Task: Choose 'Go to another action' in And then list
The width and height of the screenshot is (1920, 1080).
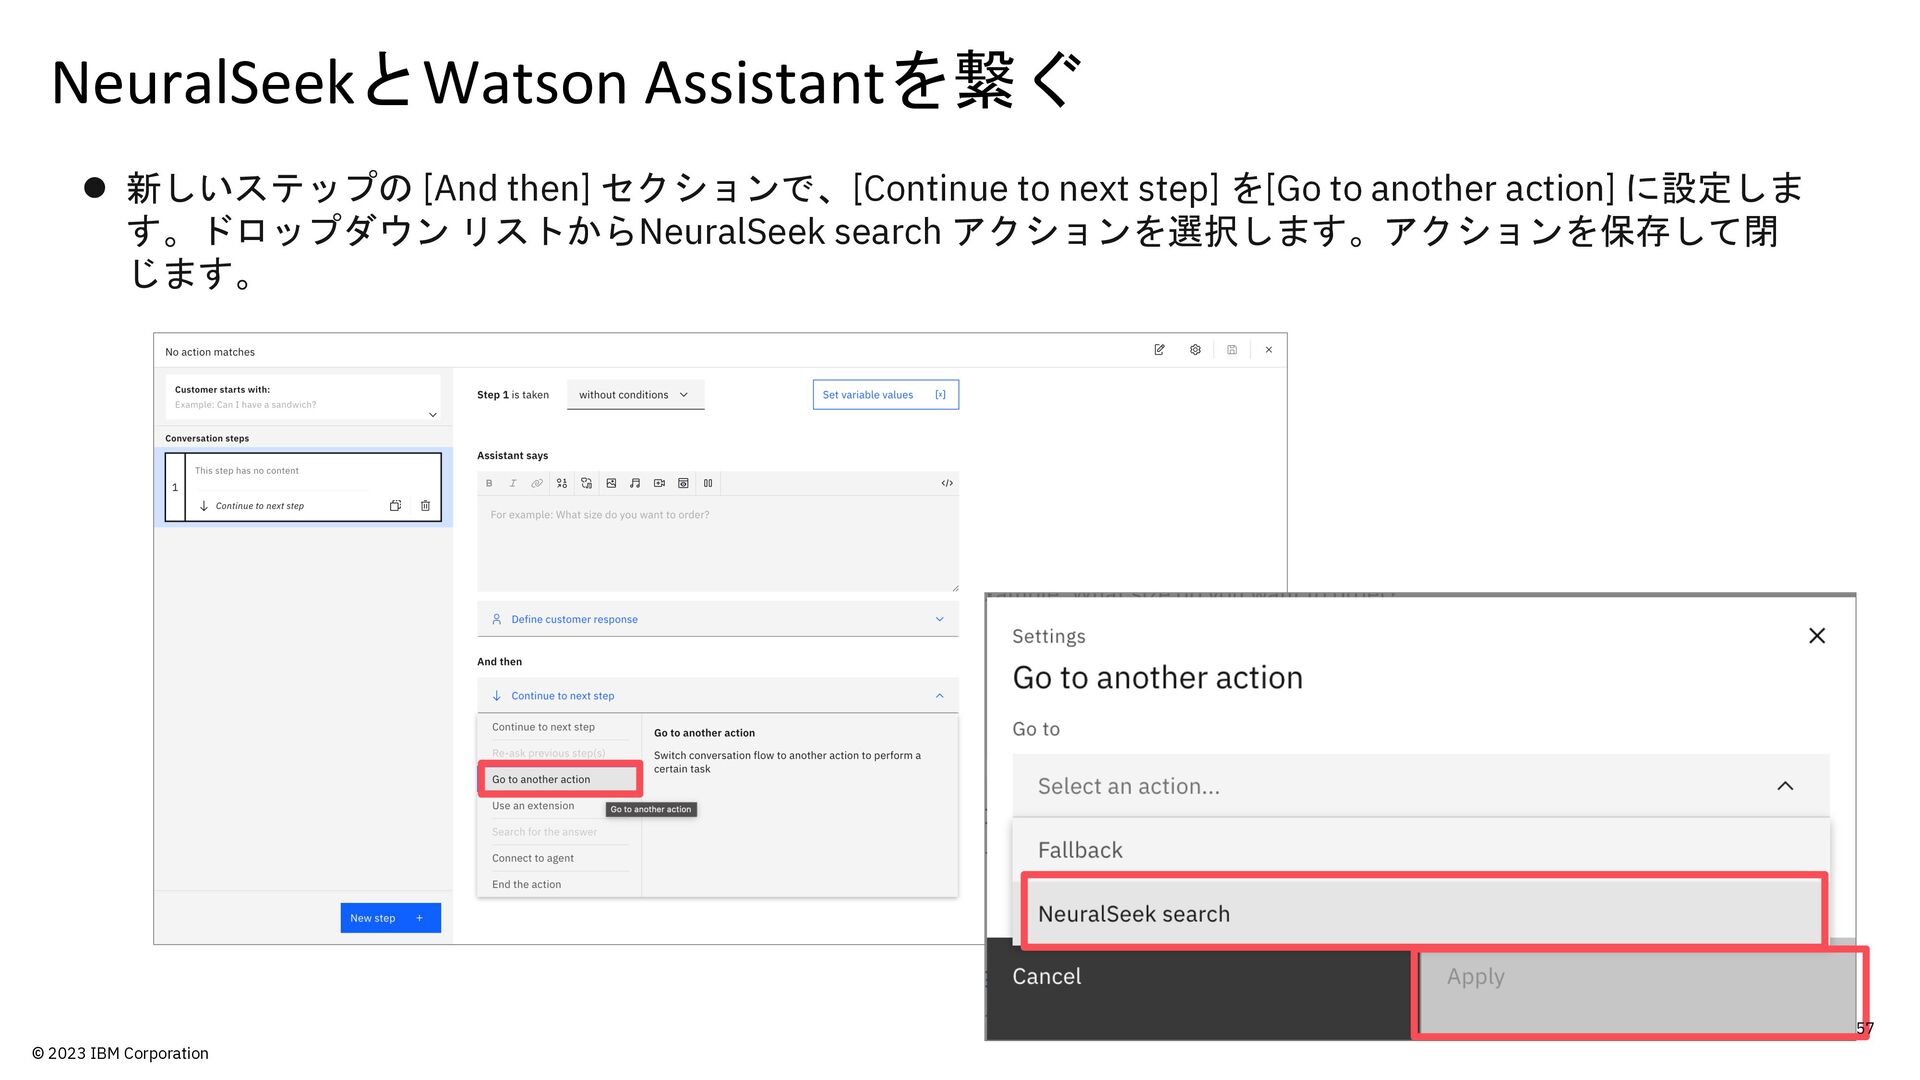Action: (x=559, y=779)
